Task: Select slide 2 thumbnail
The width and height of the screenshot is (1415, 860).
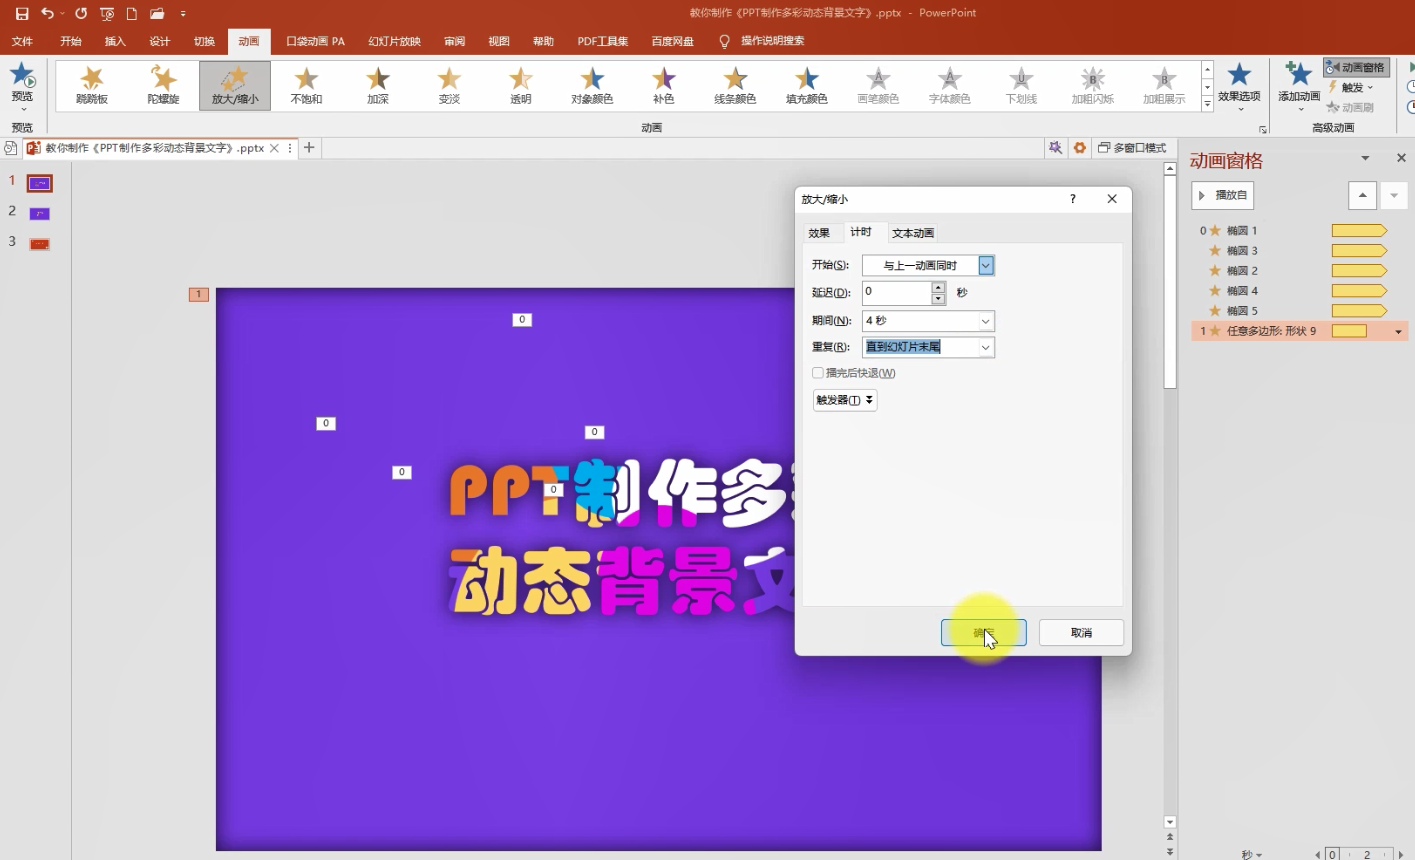Action: (x=40, y=214)
